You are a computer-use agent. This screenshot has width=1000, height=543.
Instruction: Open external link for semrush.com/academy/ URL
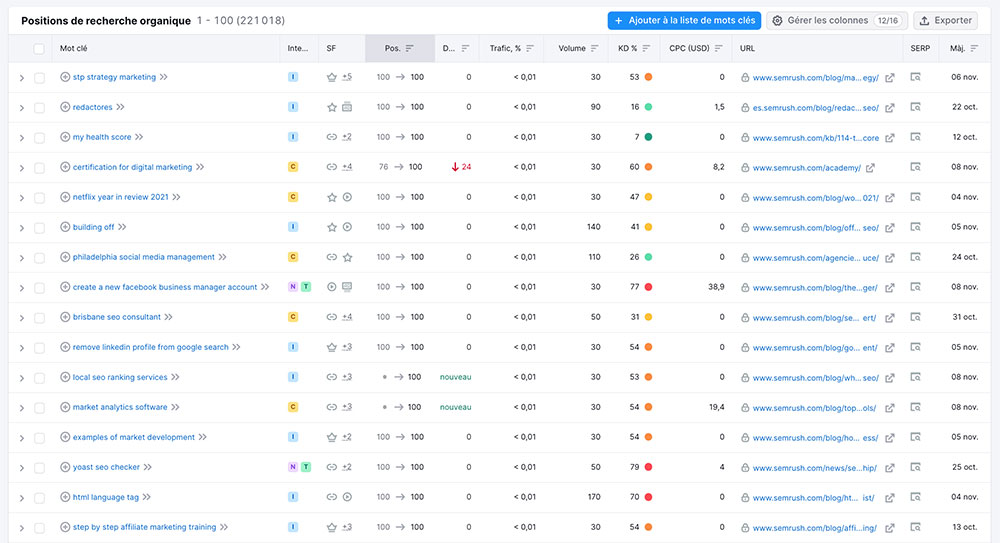pos(871,168)
